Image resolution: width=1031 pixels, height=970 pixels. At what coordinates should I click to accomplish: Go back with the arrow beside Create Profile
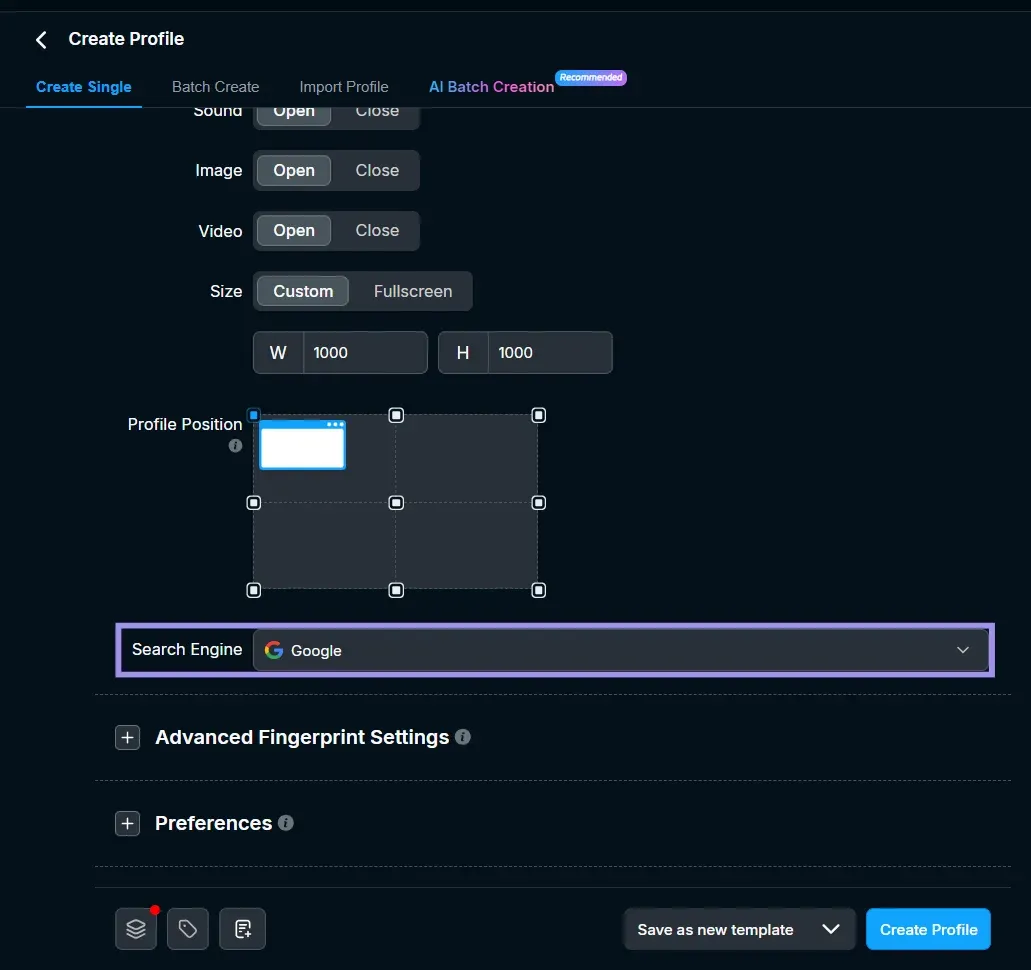click(41, 39)
